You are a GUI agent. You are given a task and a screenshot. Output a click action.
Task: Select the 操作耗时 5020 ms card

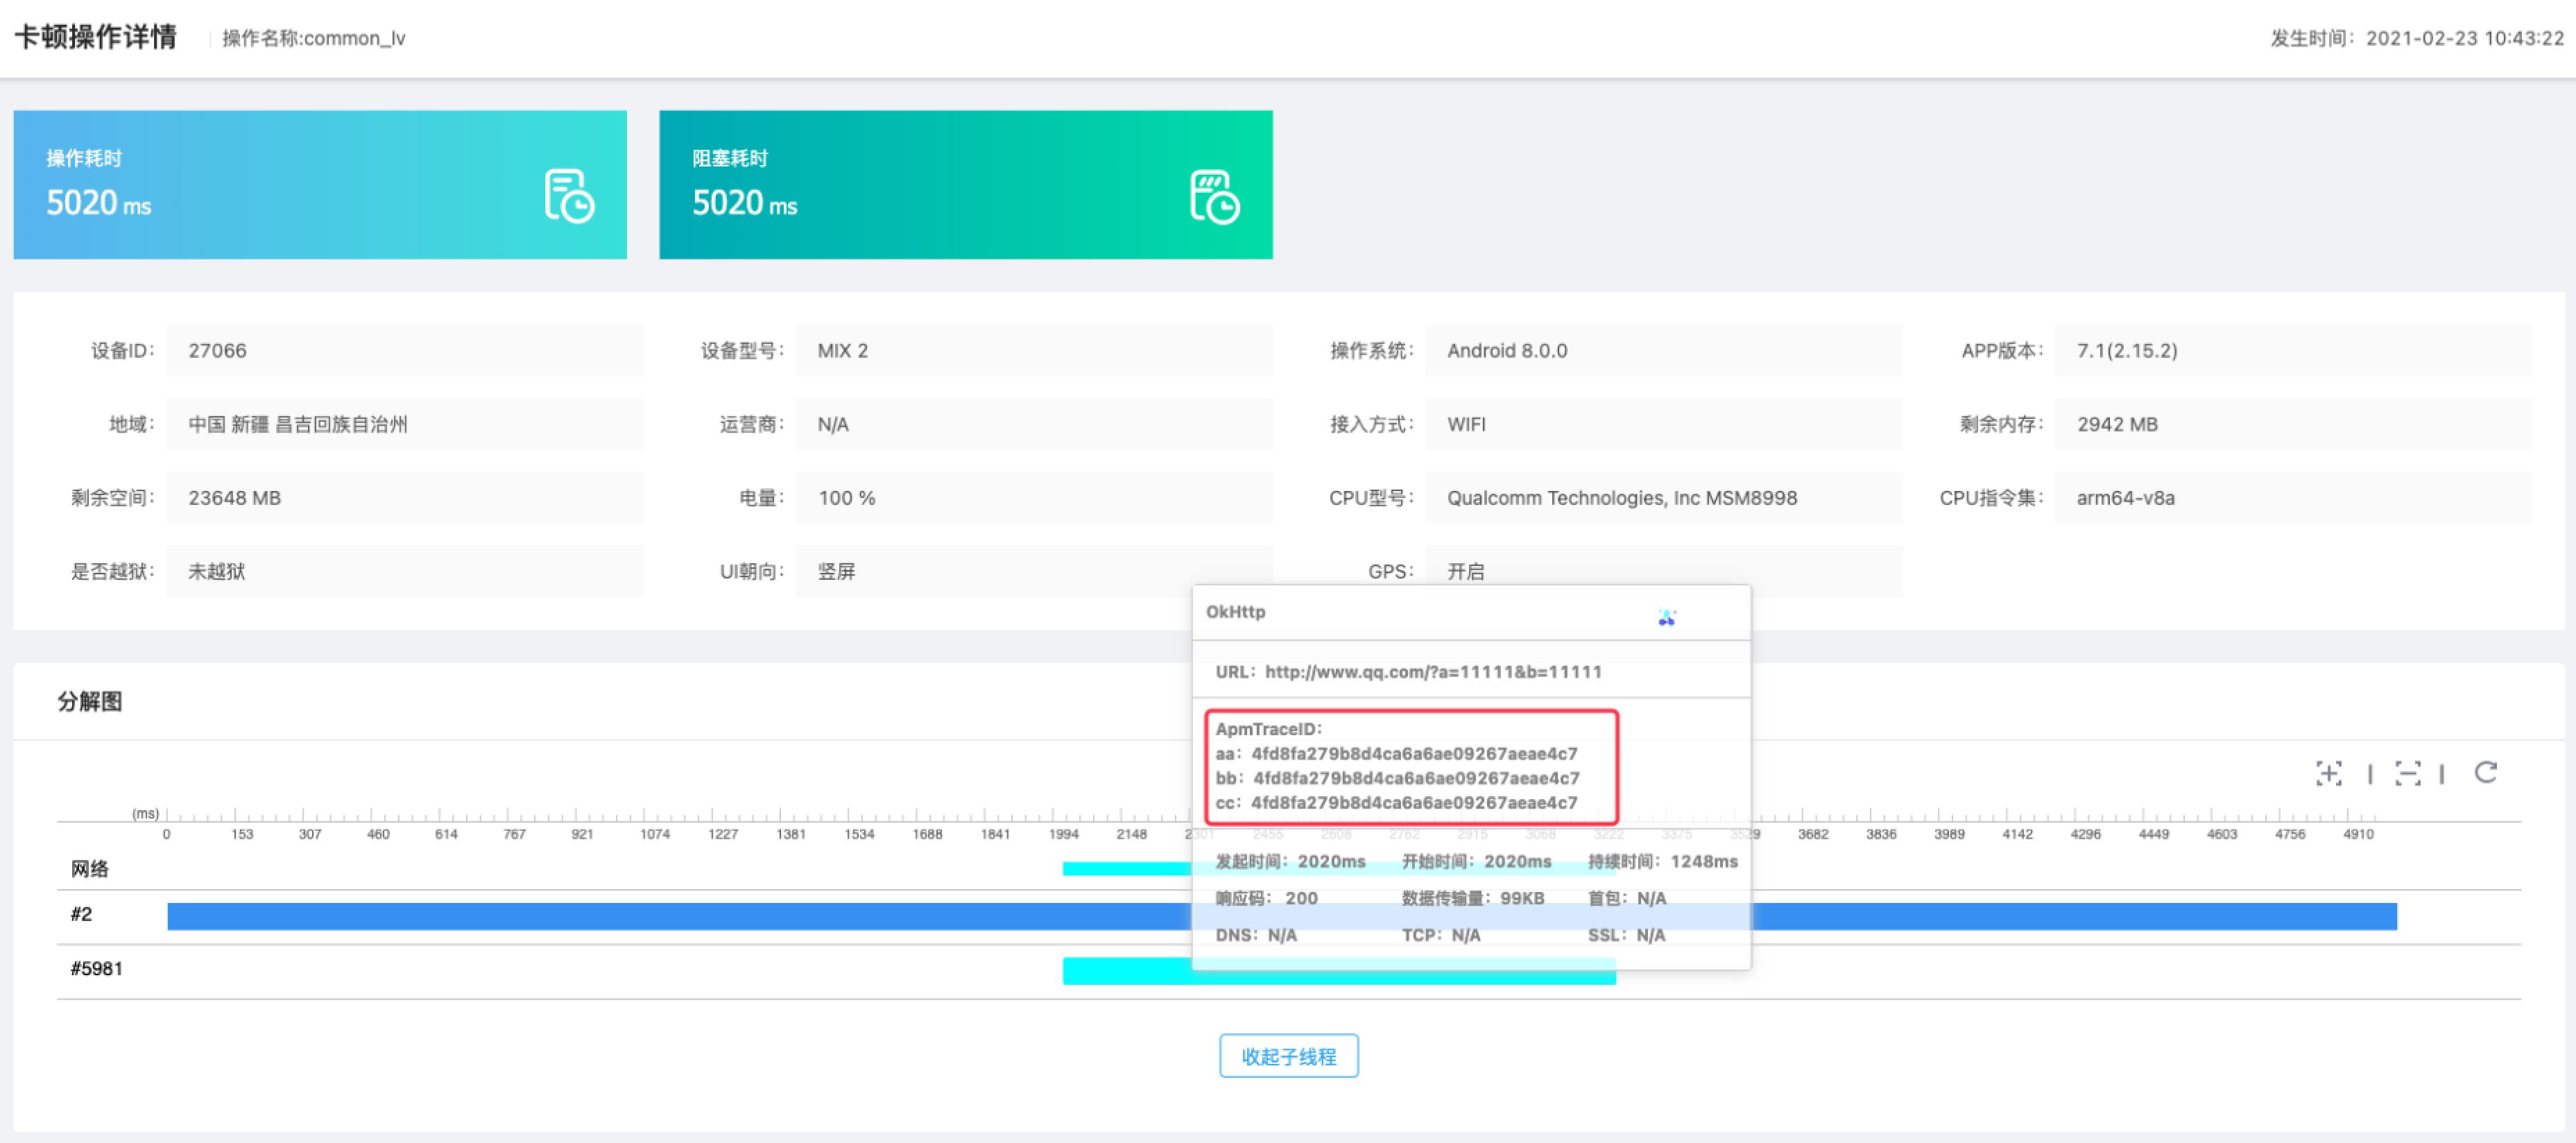(320, 185)
